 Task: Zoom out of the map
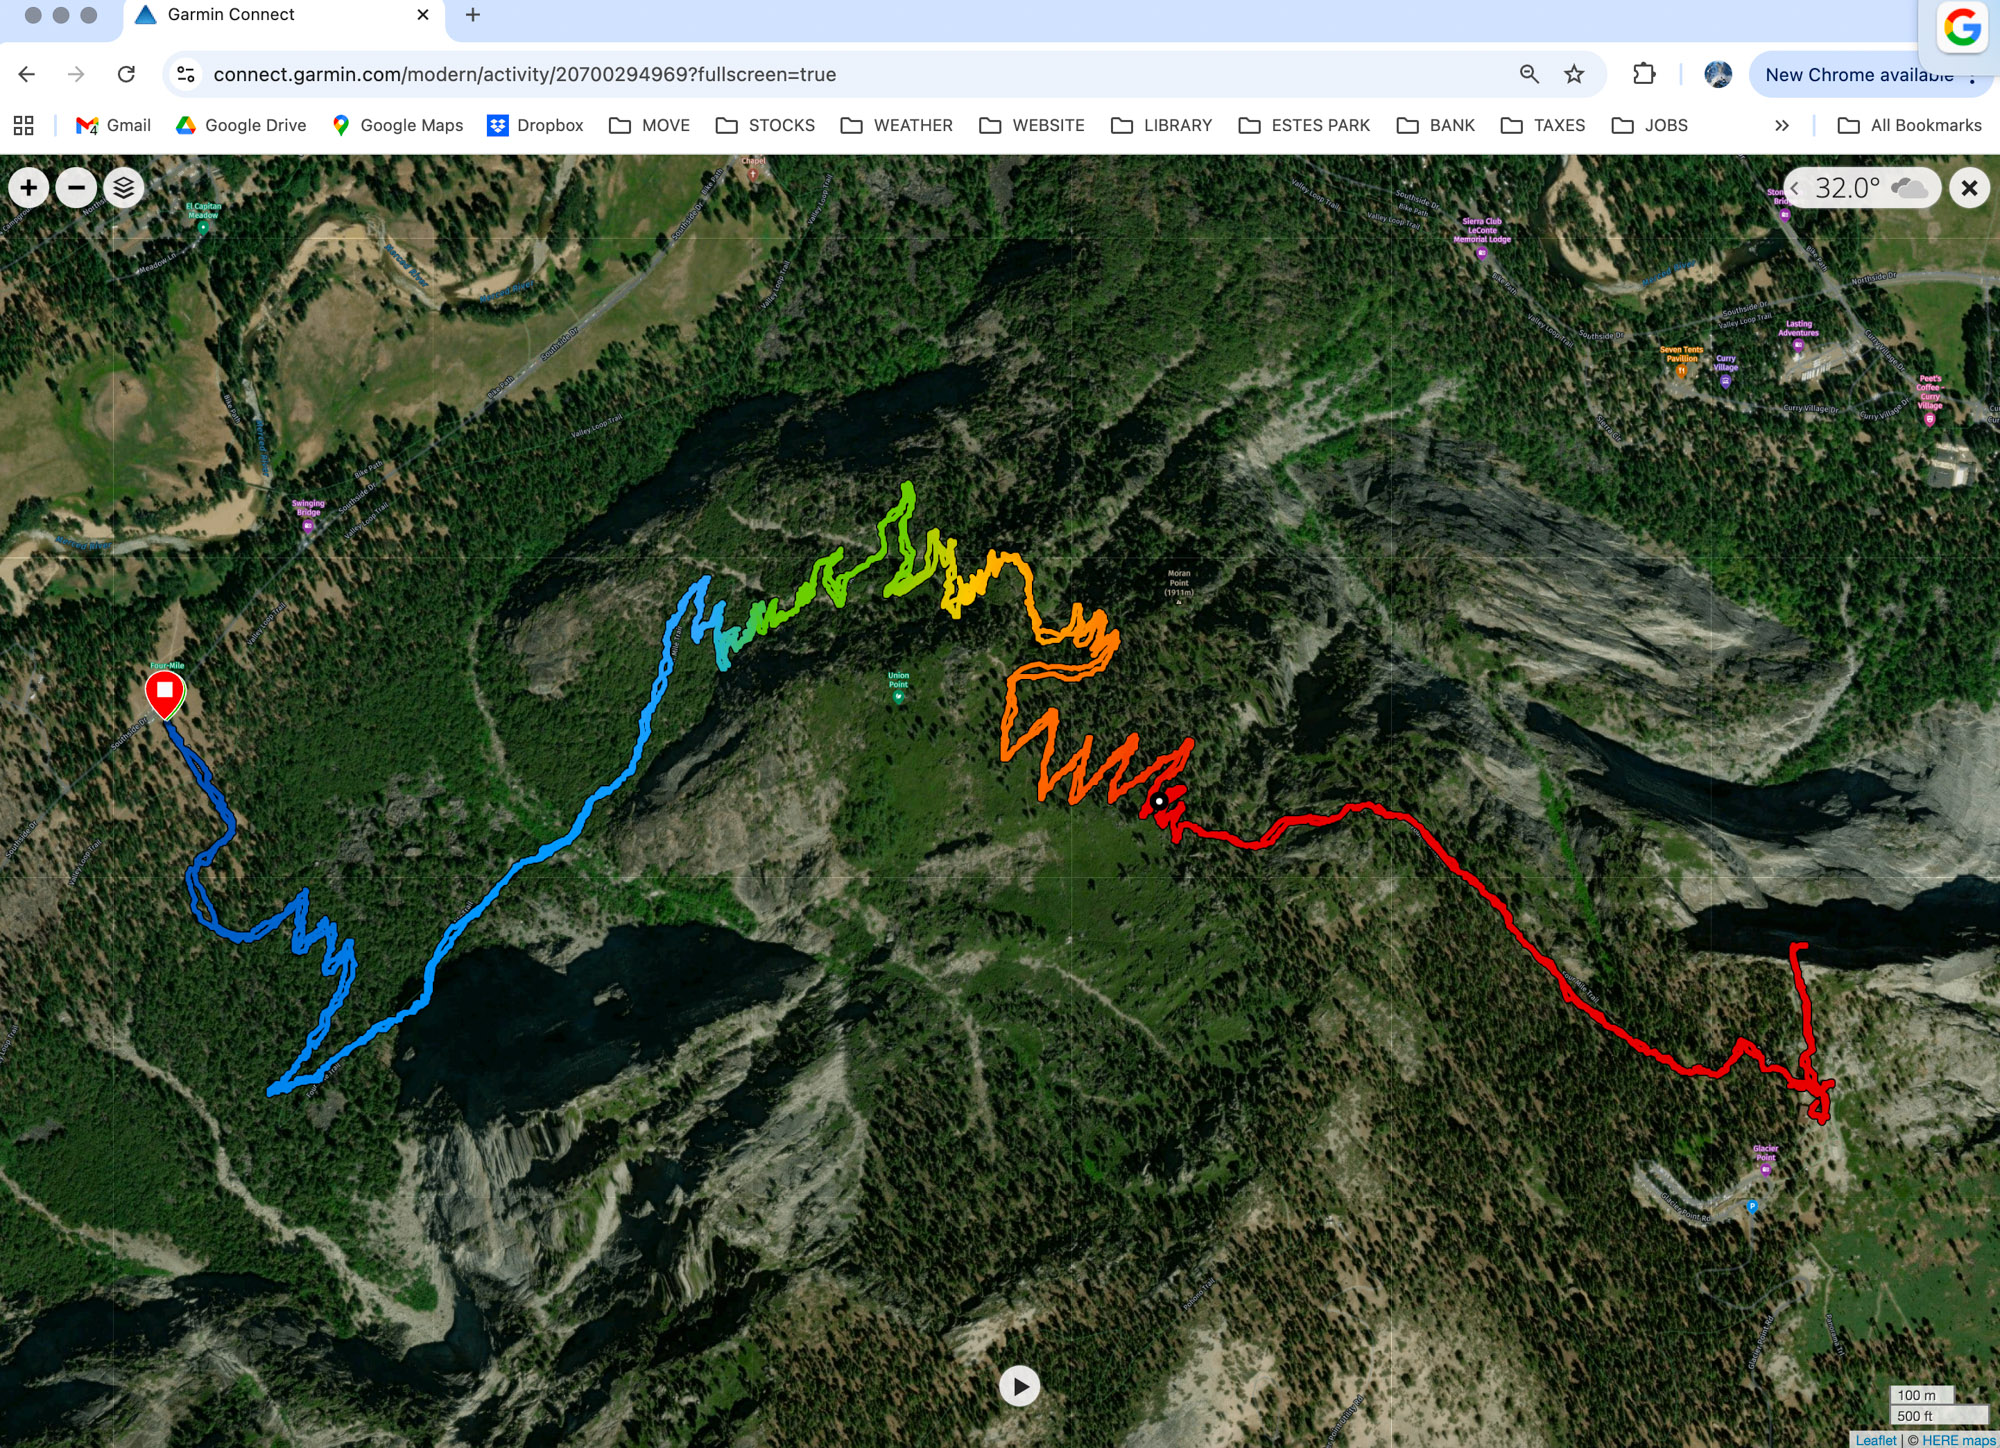pyautogui.click(x=76, y=188)
